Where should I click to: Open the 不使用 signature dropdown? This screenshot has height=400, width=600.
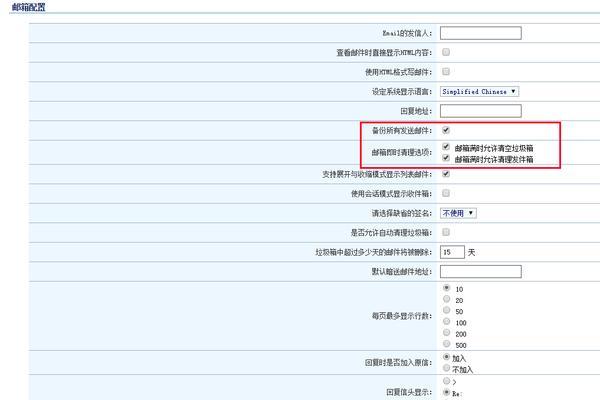(458, 213)
